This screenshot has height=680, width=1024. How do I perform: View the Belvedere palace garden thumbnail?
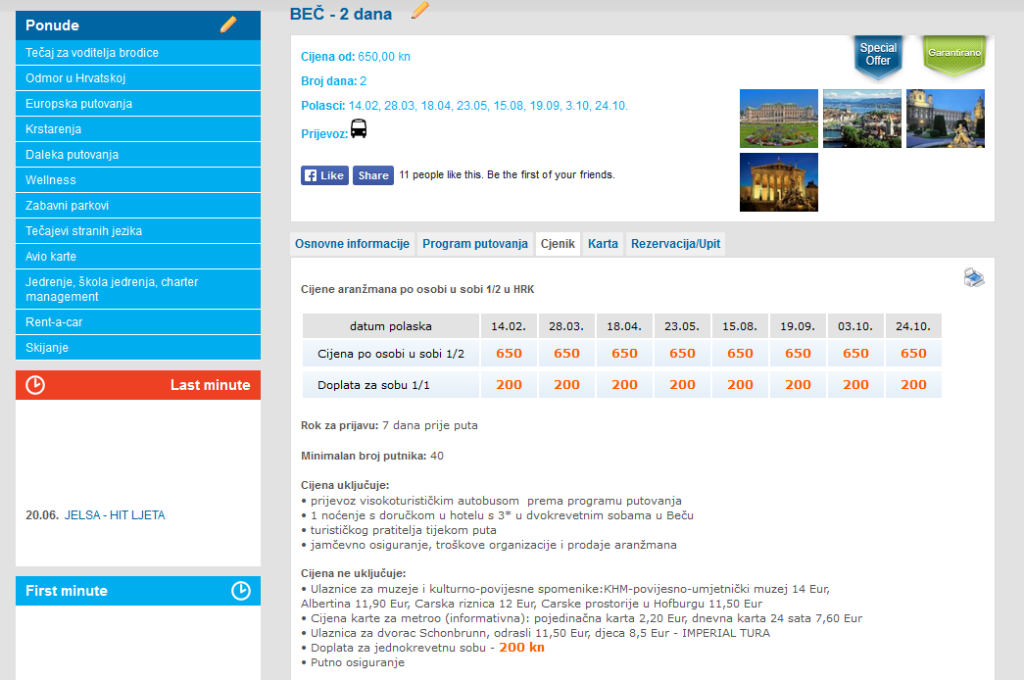point(778,119)
